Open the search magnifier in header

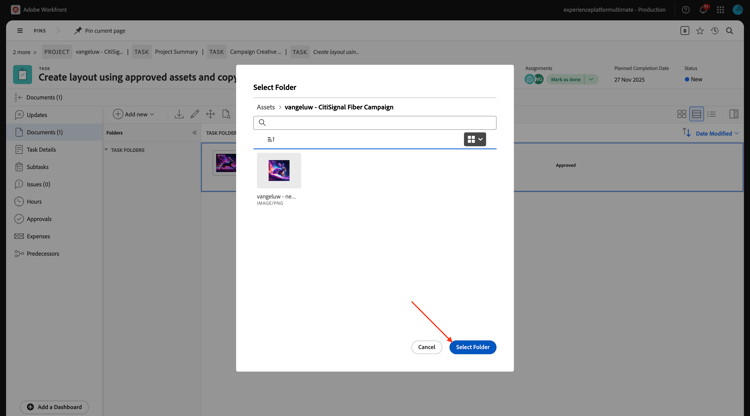tap(729, 31)
